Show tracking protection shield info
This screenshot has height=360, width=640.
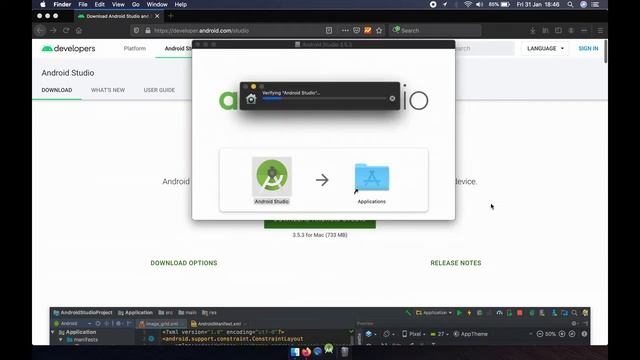(x=136, y=30)
